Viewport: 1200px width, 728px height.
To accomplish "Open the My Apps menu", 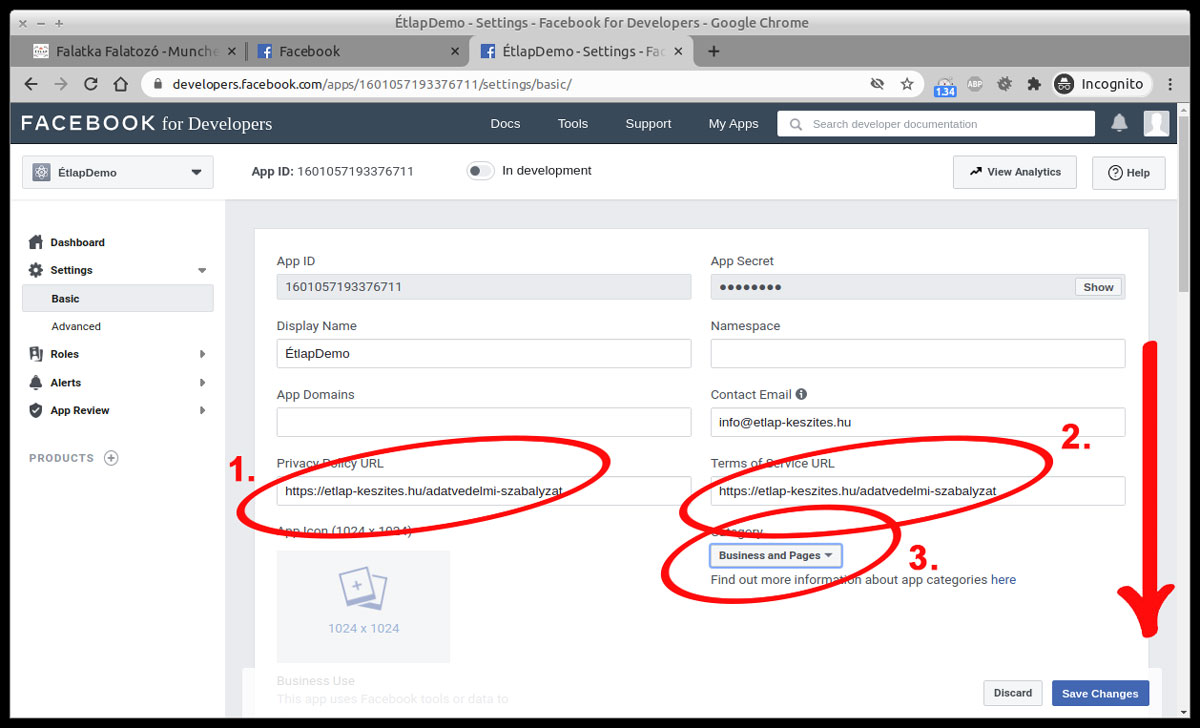I will [733, 124].
